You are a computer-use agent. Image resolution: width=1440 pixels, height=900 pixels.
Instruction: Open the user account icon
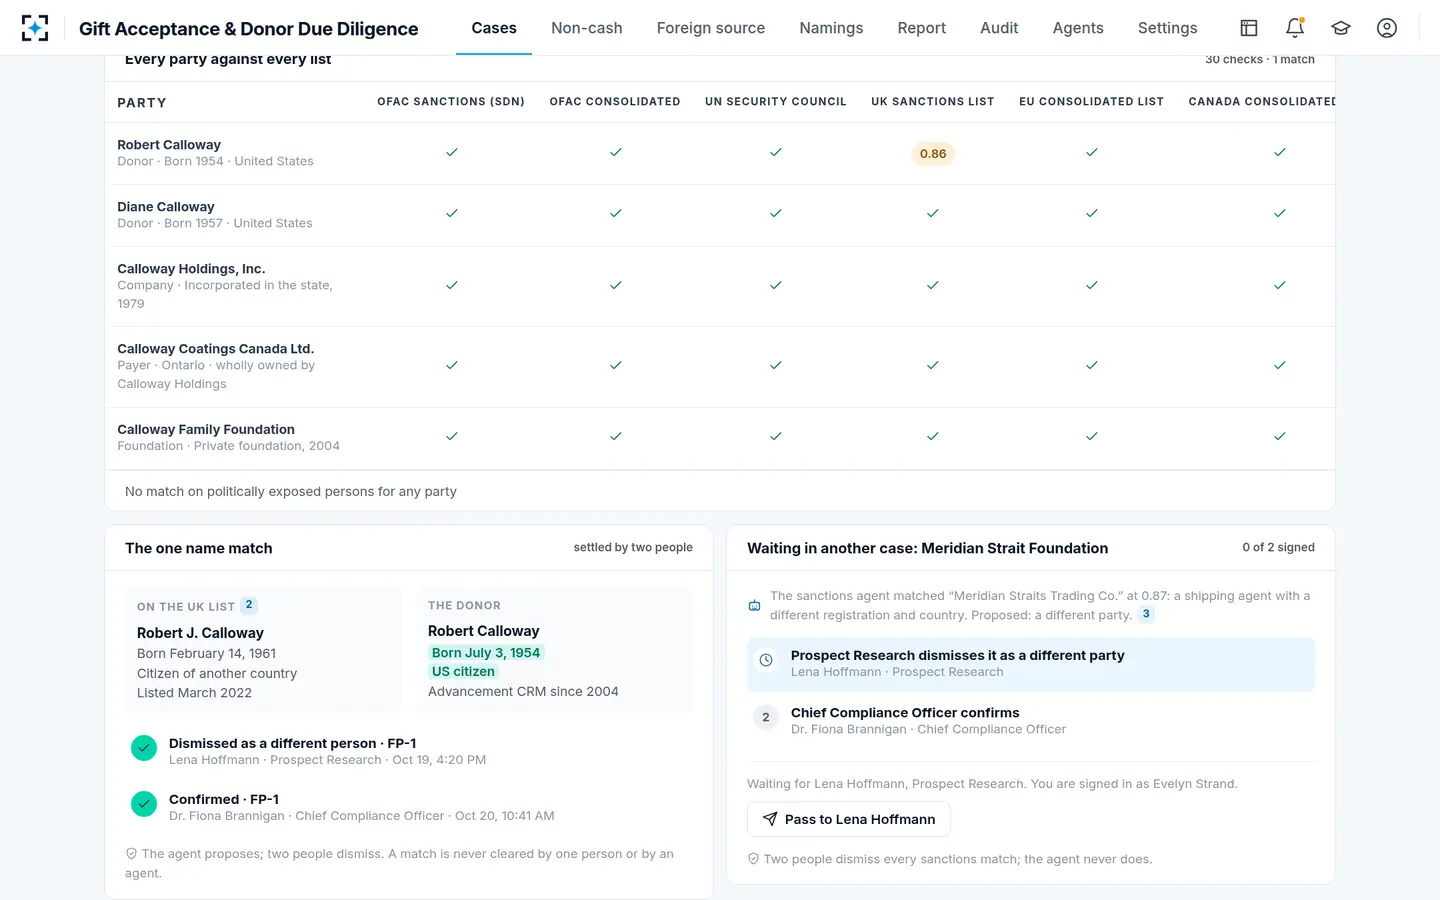(1387, 28)
